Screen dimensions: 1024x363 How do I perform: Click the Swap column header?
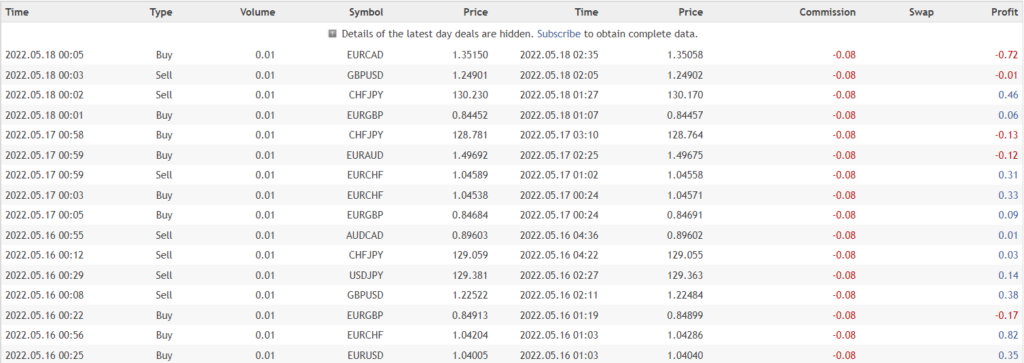921,12
